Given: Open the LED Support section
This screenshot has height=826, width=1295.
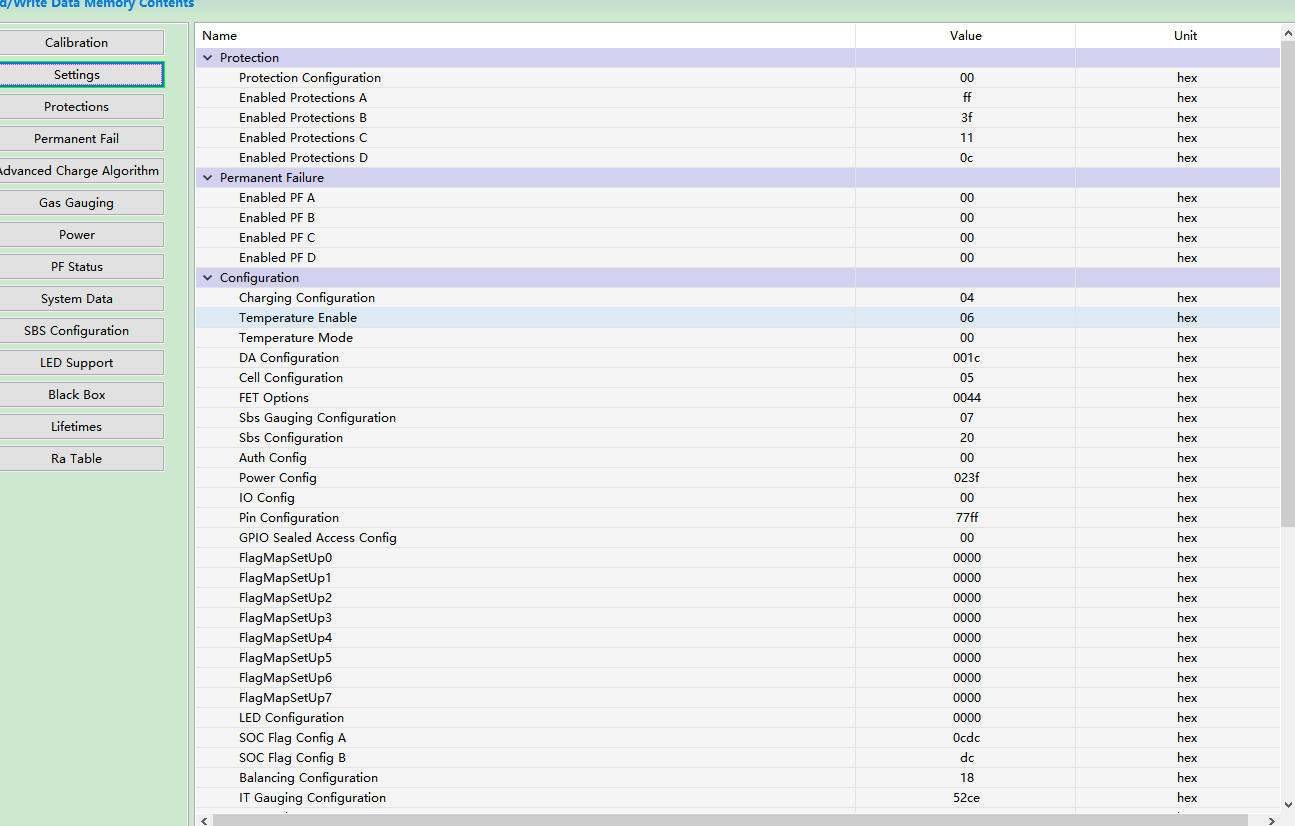Looking at the screenshot, I should (77, 362).
